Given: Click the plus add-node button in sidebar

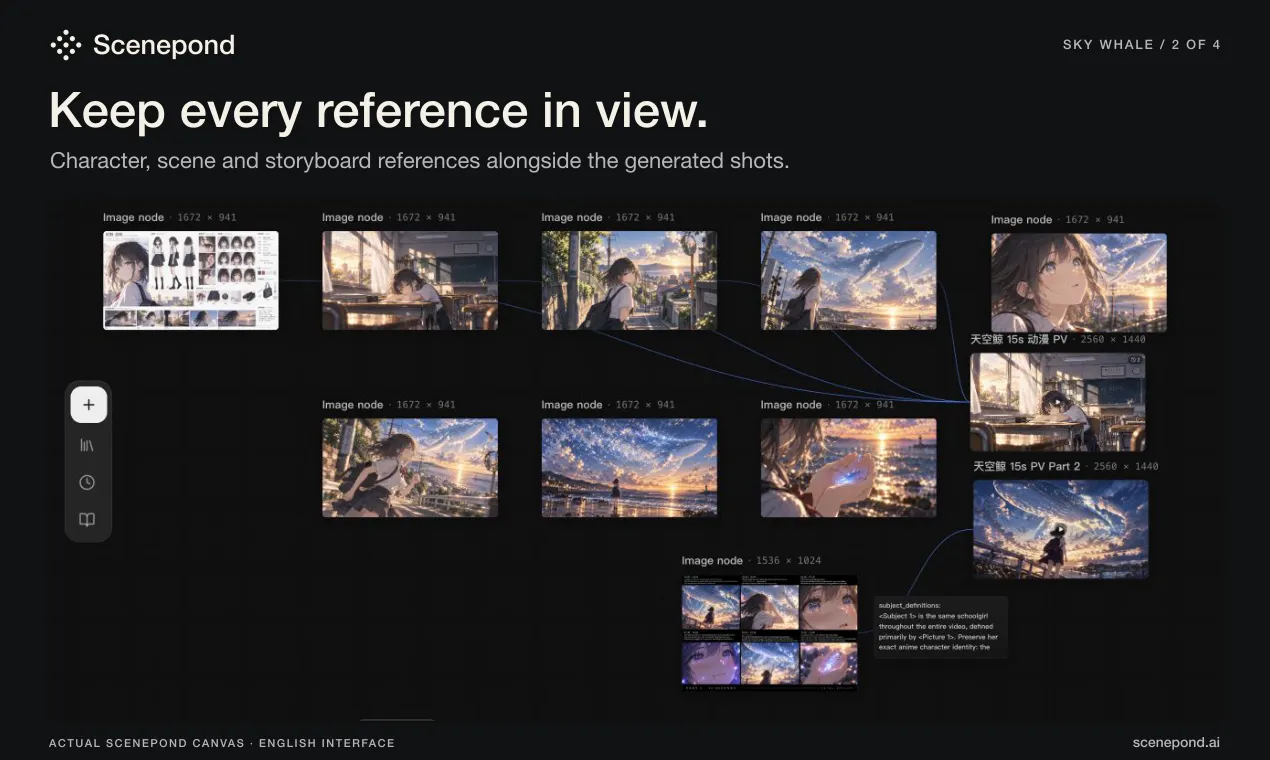Looking at the screenshot, I should pyautogui.click(x=88, y=405).
